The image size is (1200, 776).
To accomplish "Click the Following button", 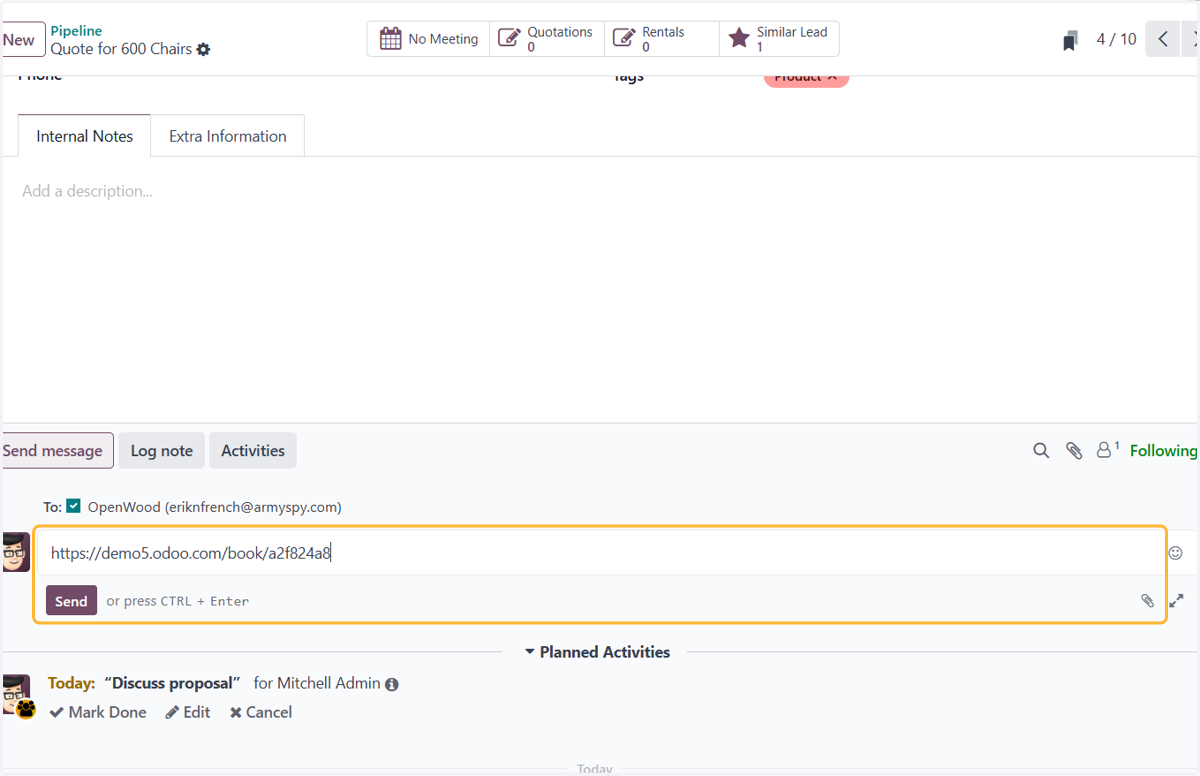I will pyautogui.click(x=1163, y=451).
